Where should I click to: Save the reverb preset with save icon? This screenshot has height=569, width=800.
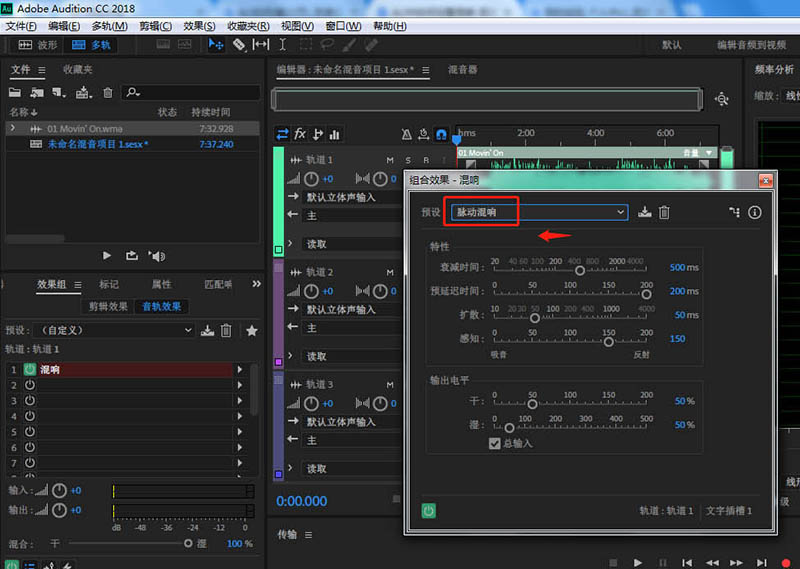tap(644, 212)
